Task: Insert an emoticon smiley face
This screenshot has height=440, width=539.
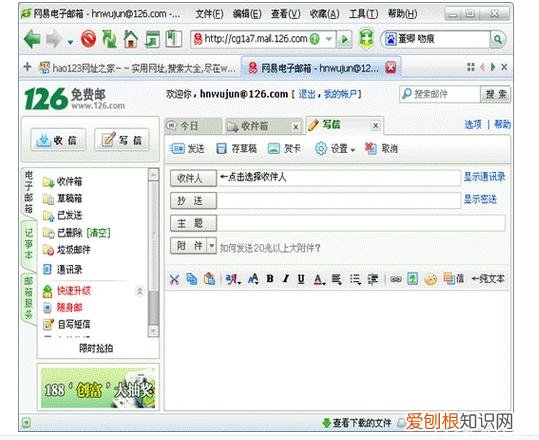Action: tap(430, 279)
